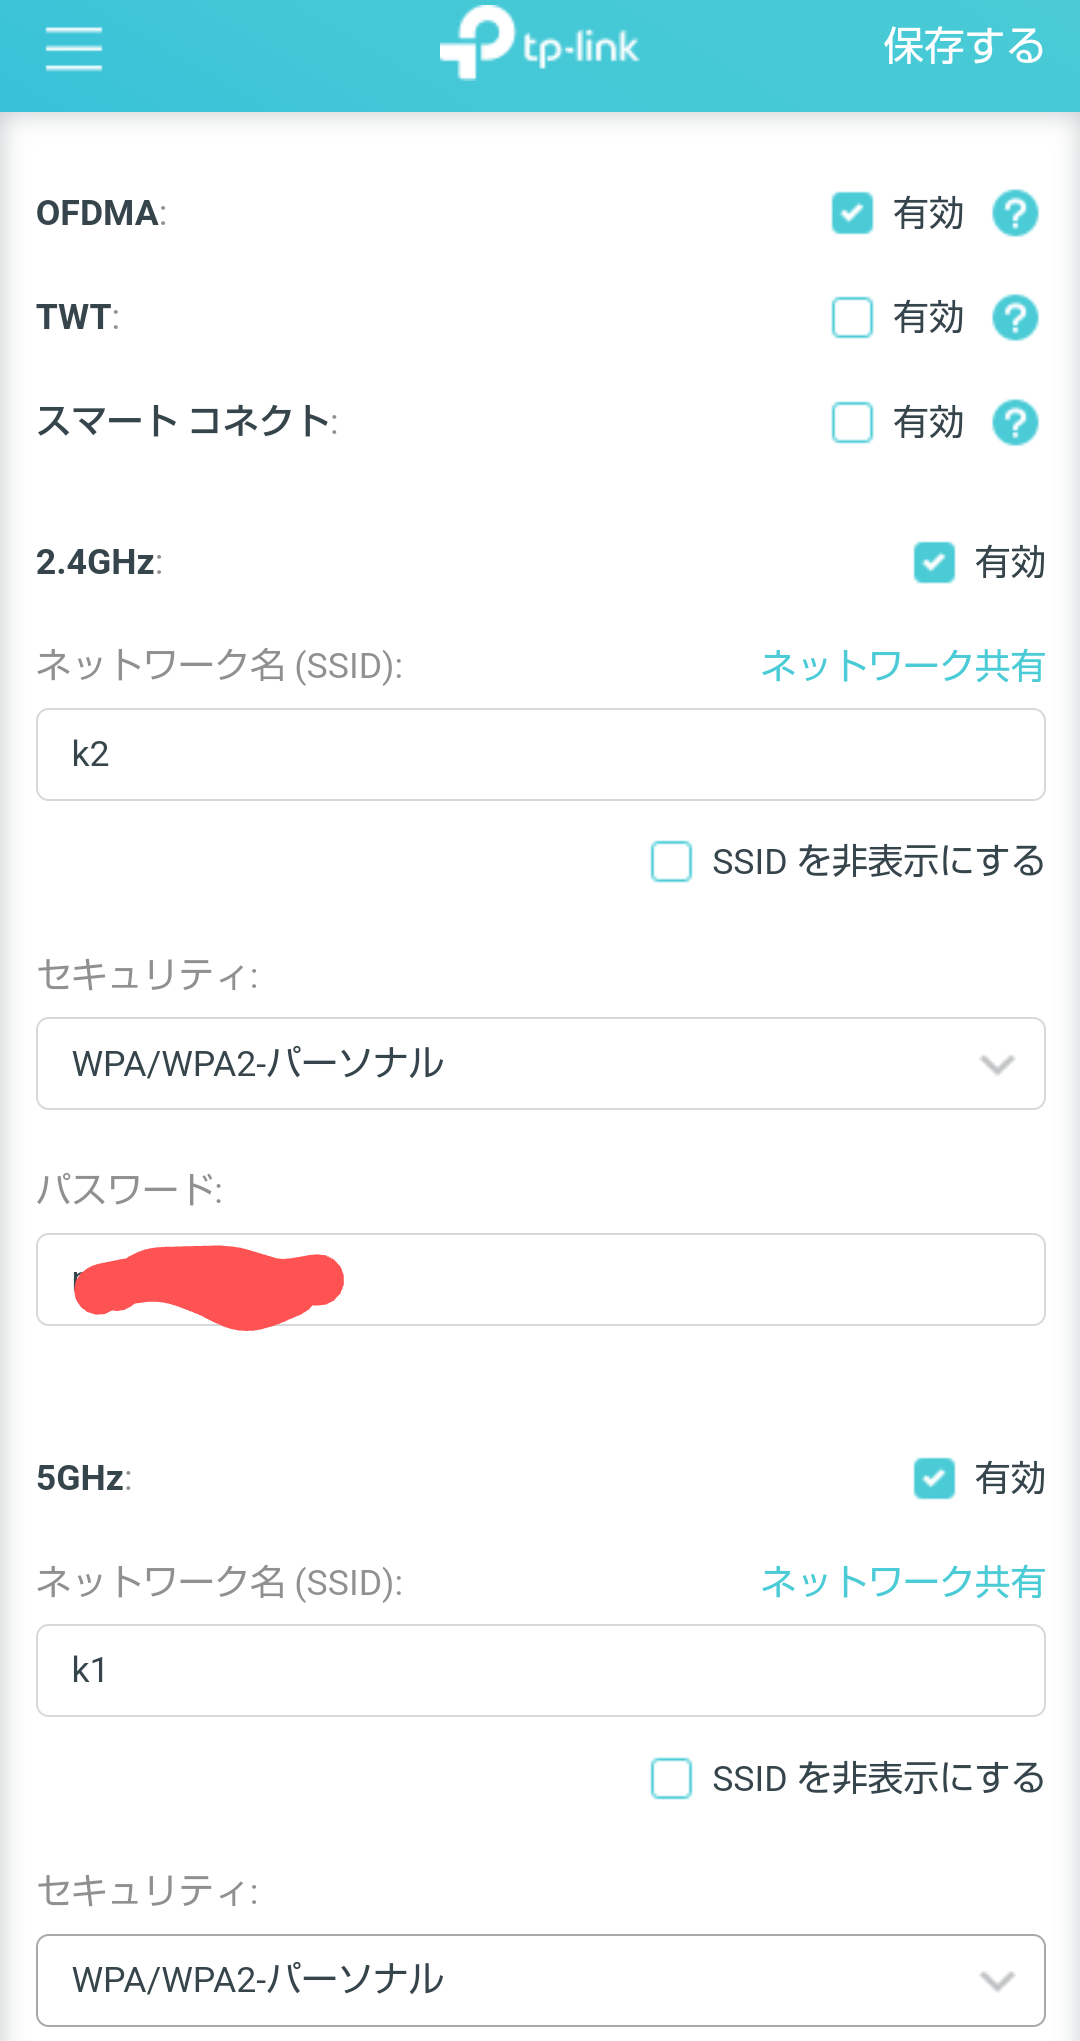Open the 2.4GHz security dropdown
The image size is (1080, 2041).
(540, 1064)
